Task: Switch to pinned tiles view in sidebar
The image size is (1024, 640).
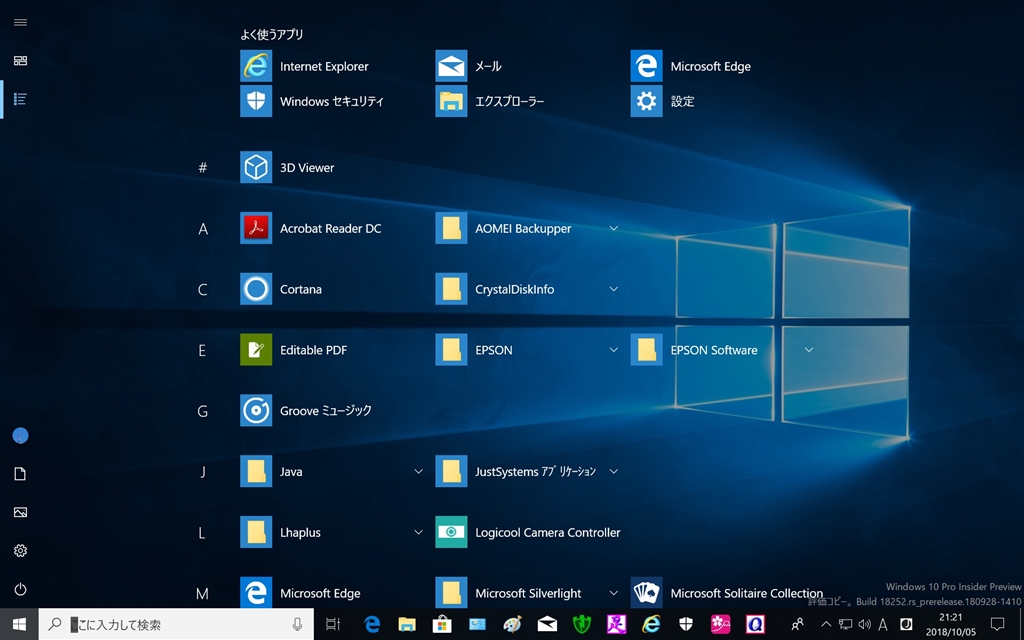Action: pos(20,60)
